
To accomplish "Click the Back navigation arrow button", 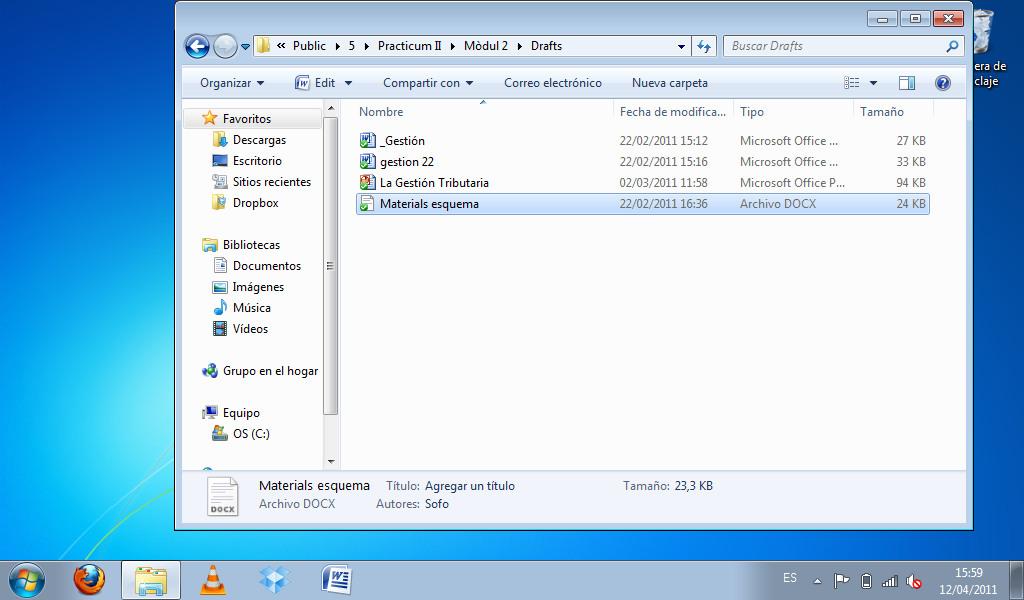I will (x=197, y=46).
